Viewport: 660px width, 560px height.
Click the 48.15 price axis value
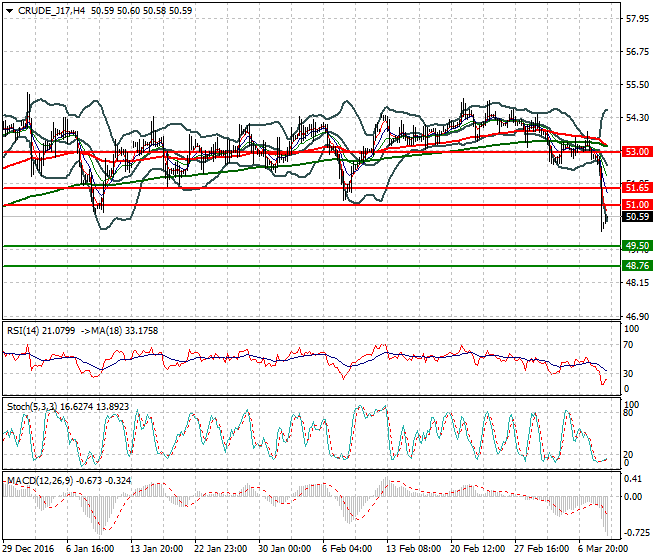pos(638,283)
